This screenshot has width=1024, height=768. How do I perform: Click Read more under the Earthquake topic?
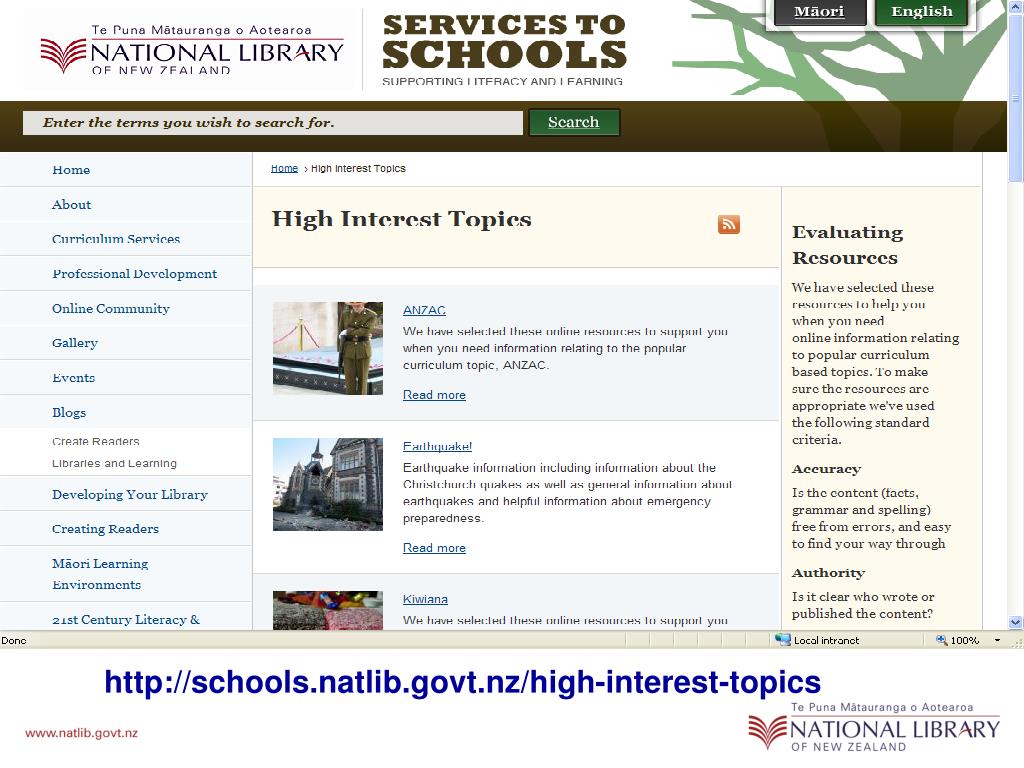coord(434,548)
